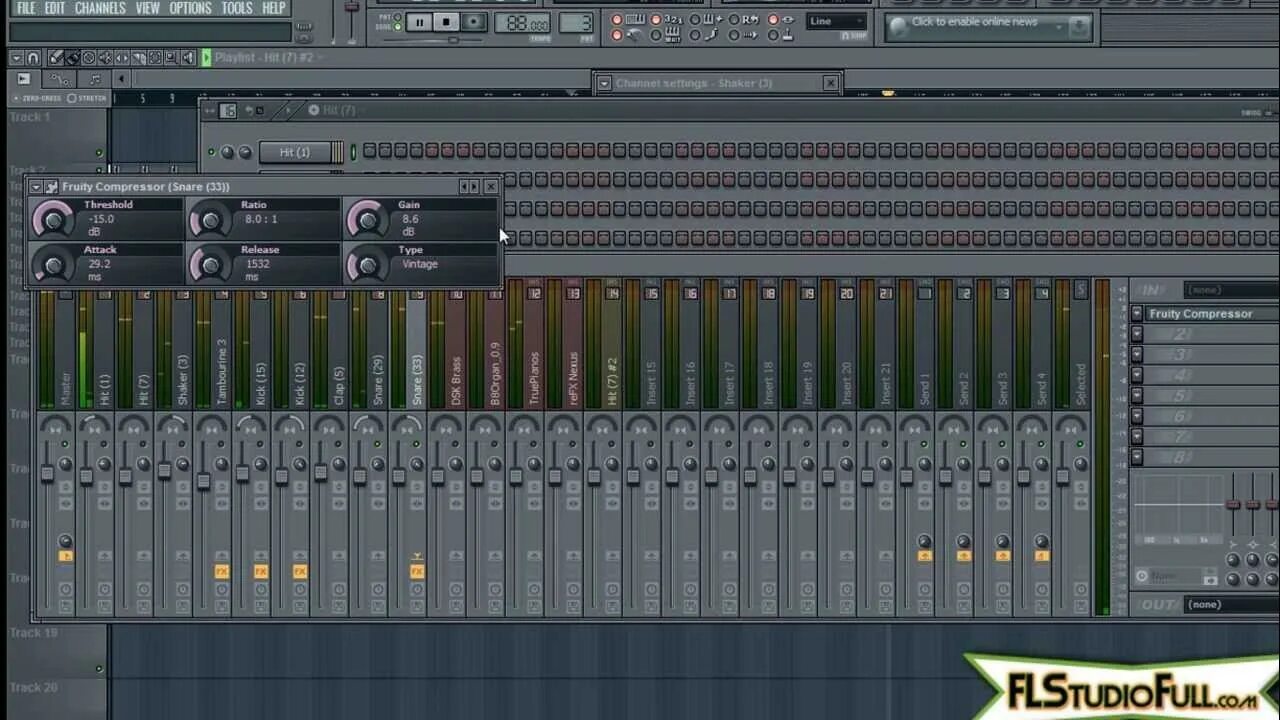
Task: Close the Fruity Compressor window
Action: pyautogui.click(x=491, y=187)
